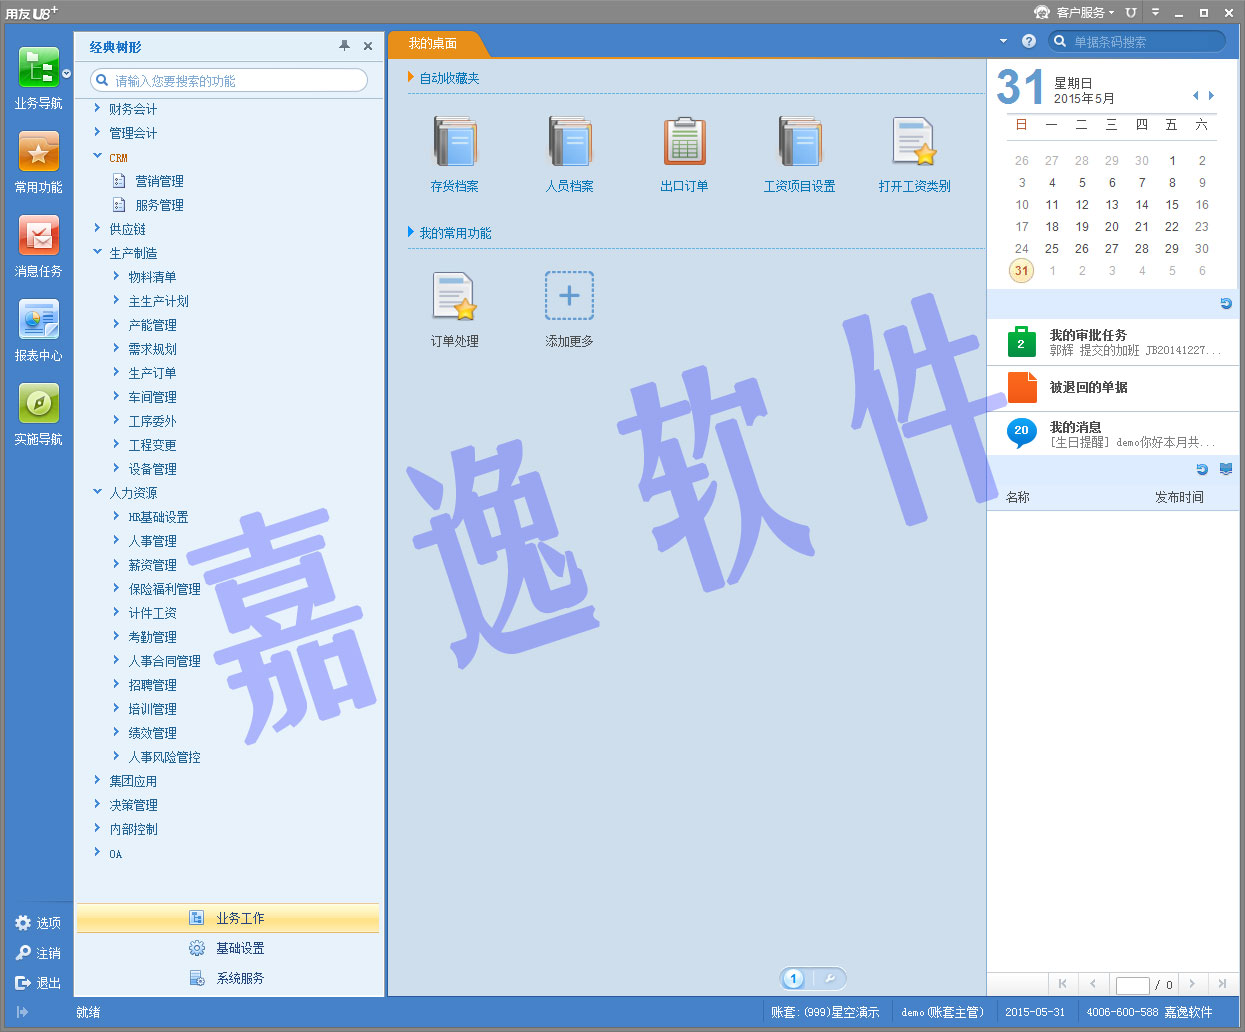Expand the 集团应用 tree node

97,780
